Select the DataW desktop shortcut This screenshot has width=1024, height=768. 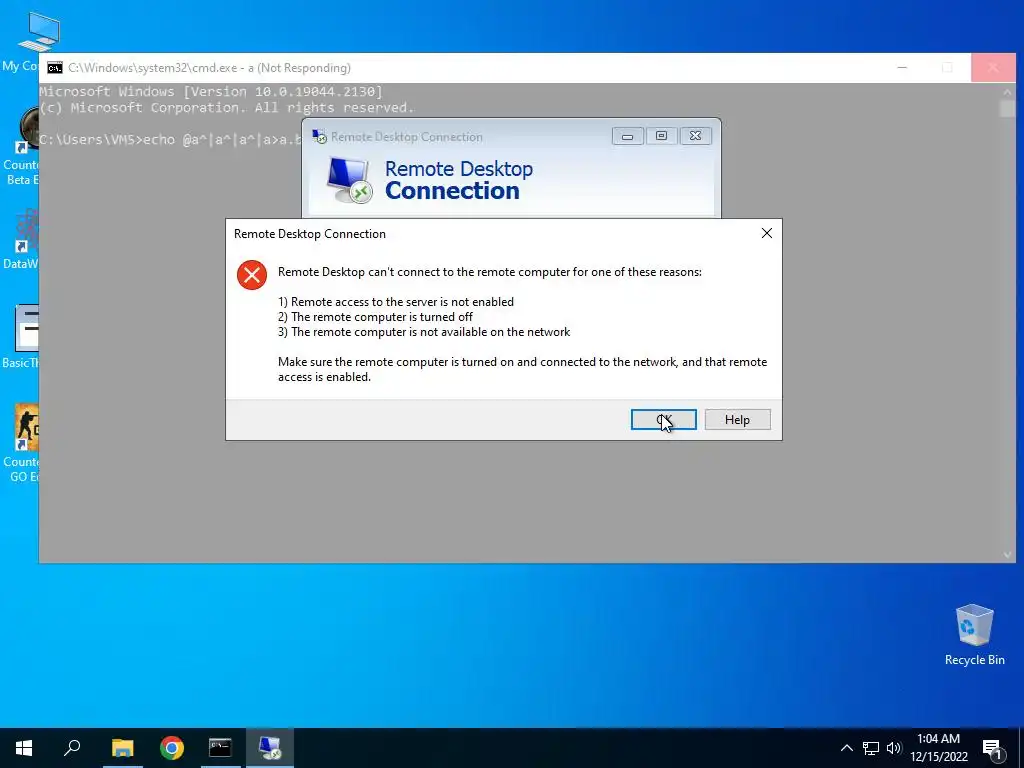[x=21, y=239]
